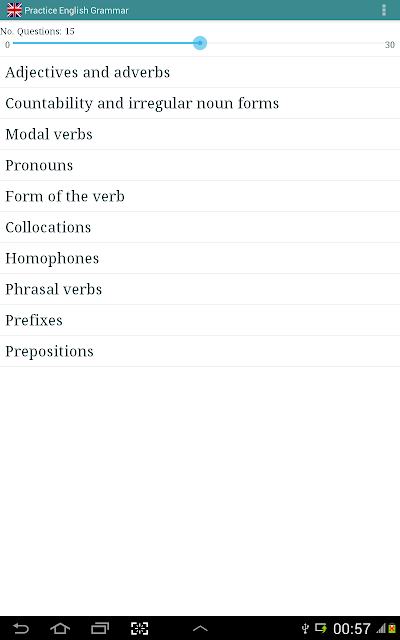Screen dimensions: 400x640
Task: Tap the USB connection status icon
Action: [305, 628]
